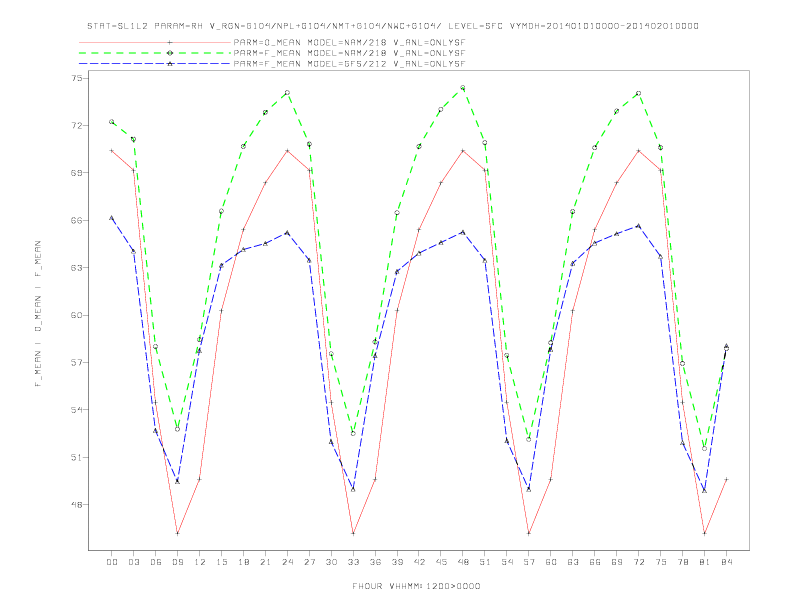This screenshot has height=612, width=792.
Task: Click x-axis tick label 24
Action: coord(287,562)
